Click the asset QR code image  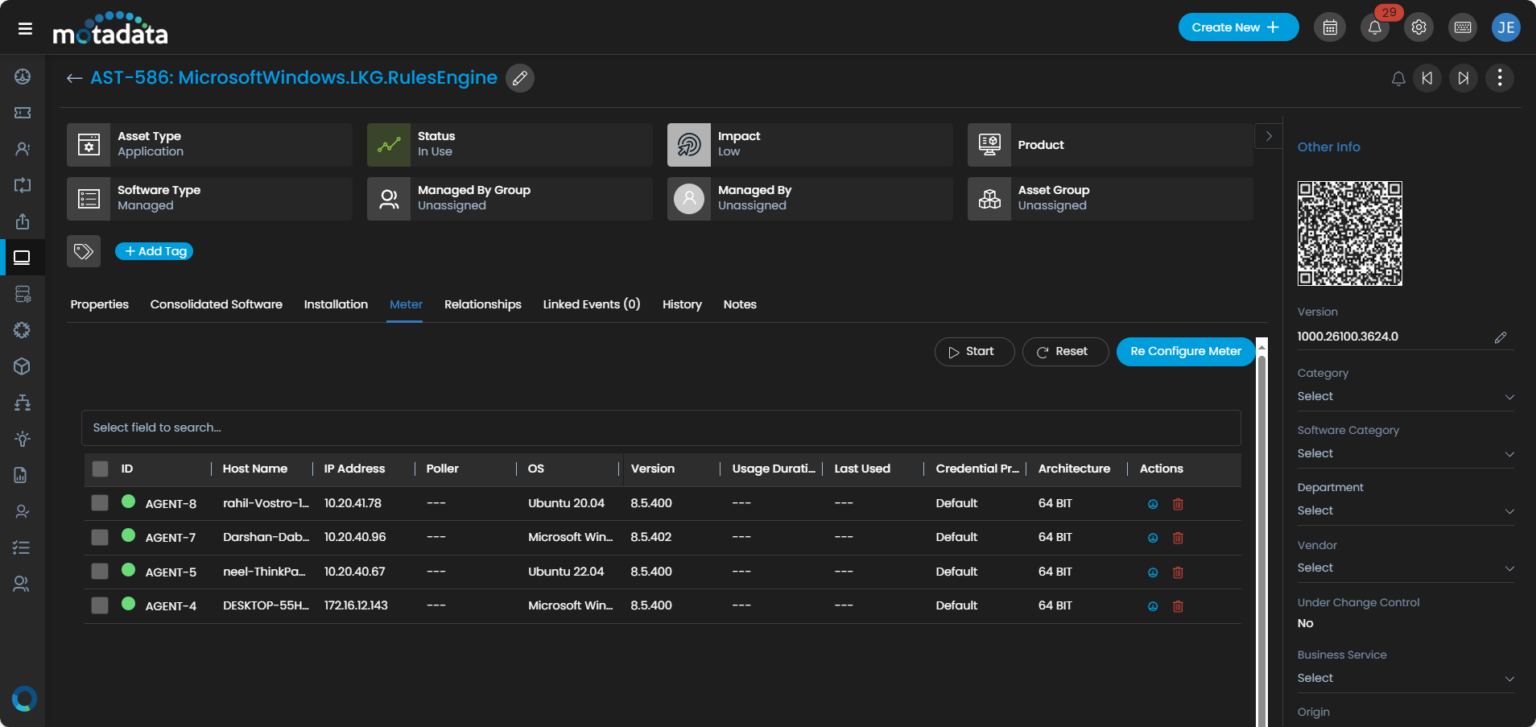click(1349, 233)
